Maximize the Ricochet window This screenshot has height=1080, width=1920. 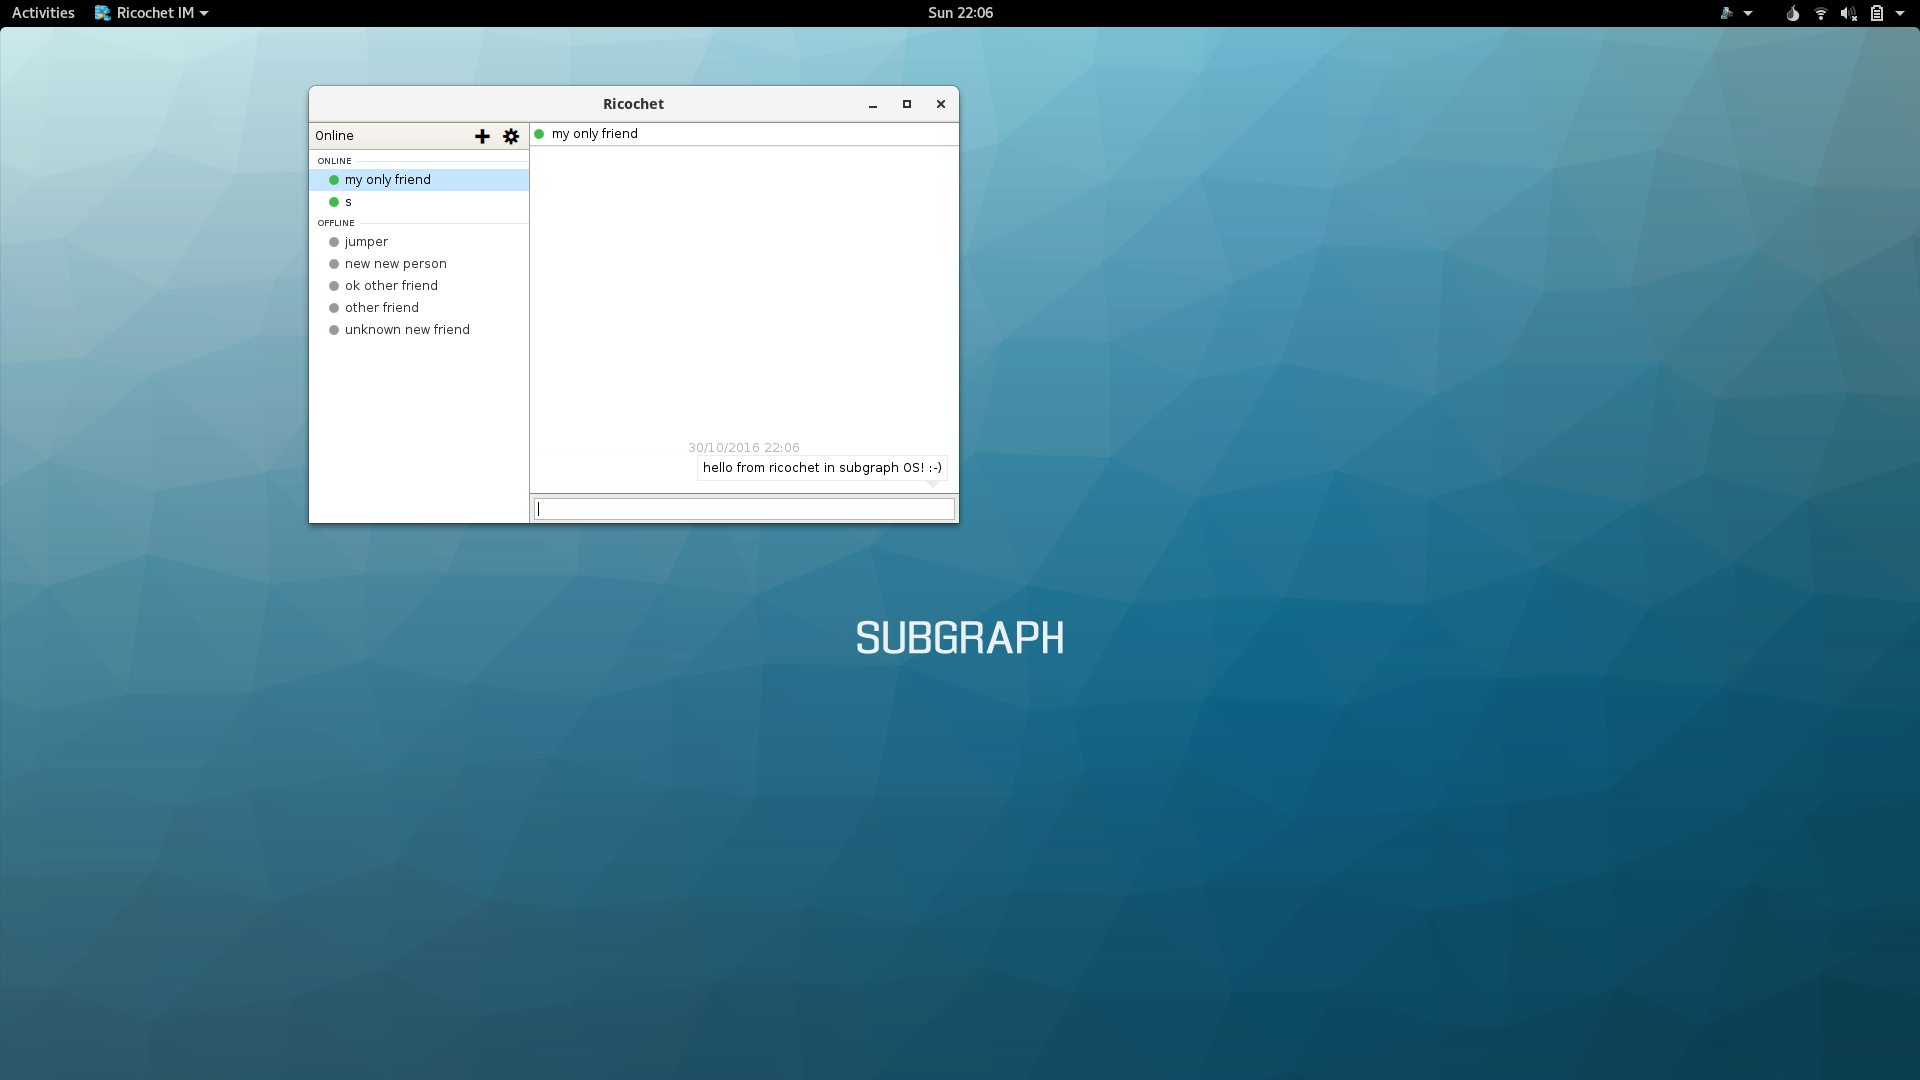(907, 104)
